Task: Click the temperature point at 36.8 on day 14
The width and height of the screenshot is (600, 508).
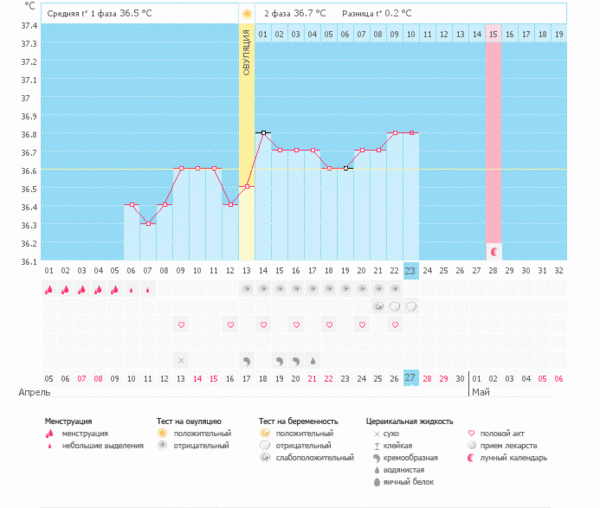Action: pyautogui.click(x=263, y=132)
